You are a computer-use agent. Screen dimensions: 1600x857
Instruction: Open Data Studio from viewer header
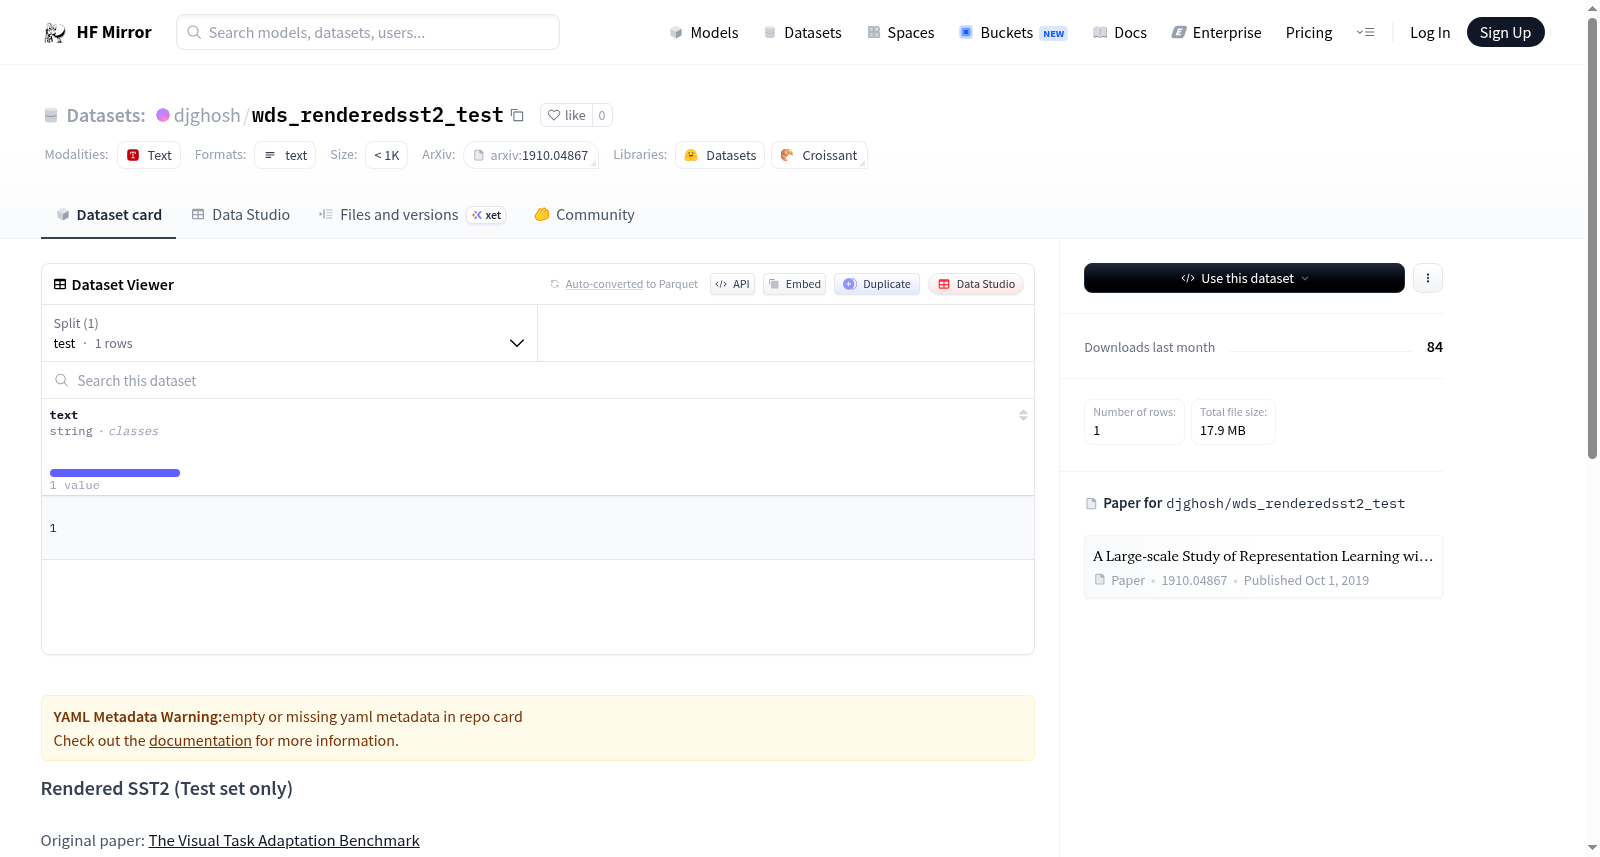tap(976, 284)
